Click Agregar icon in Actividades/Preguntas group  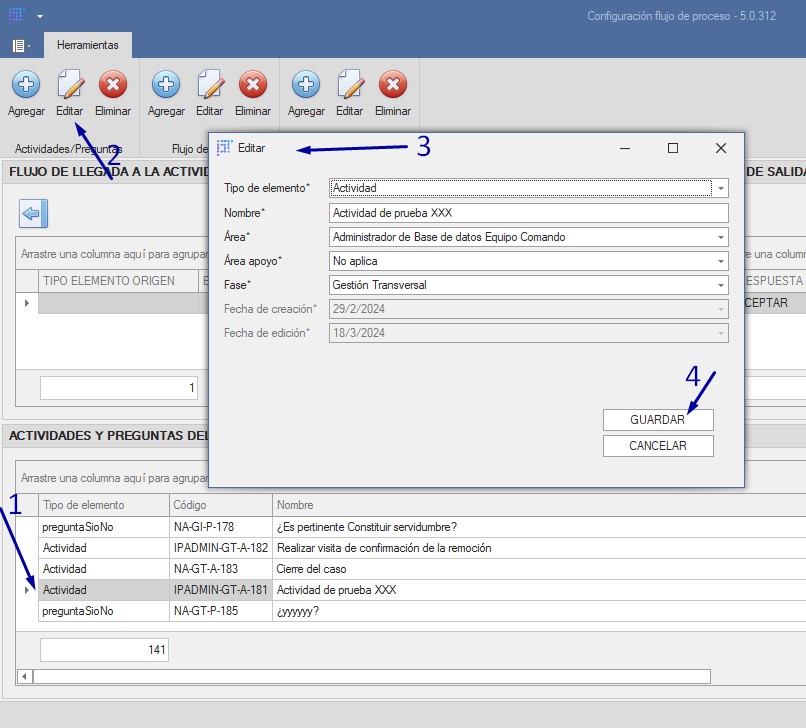pyautogui.click(x=26, y=84)
